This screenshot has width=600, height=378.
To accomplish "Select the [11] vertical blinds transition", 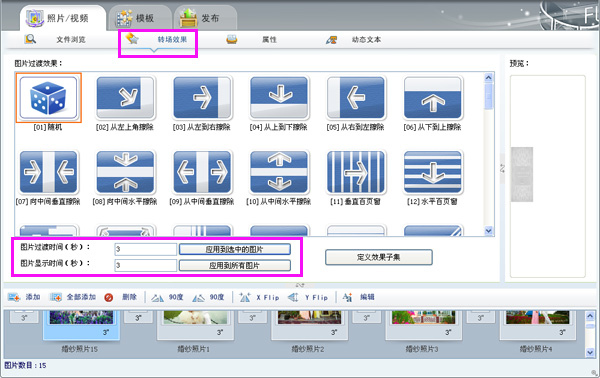I will pos(356,172).
